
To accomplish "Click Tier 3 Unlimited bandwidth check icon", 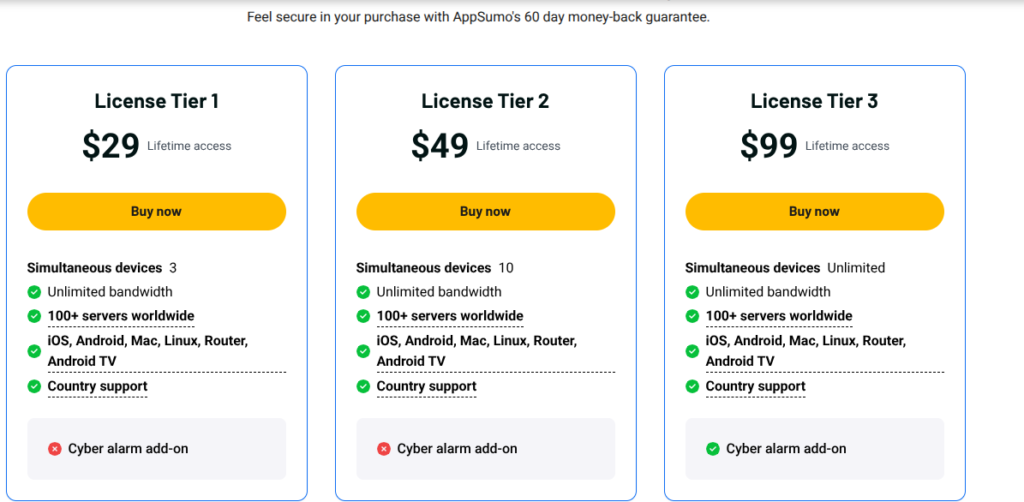I will point(693,292).
